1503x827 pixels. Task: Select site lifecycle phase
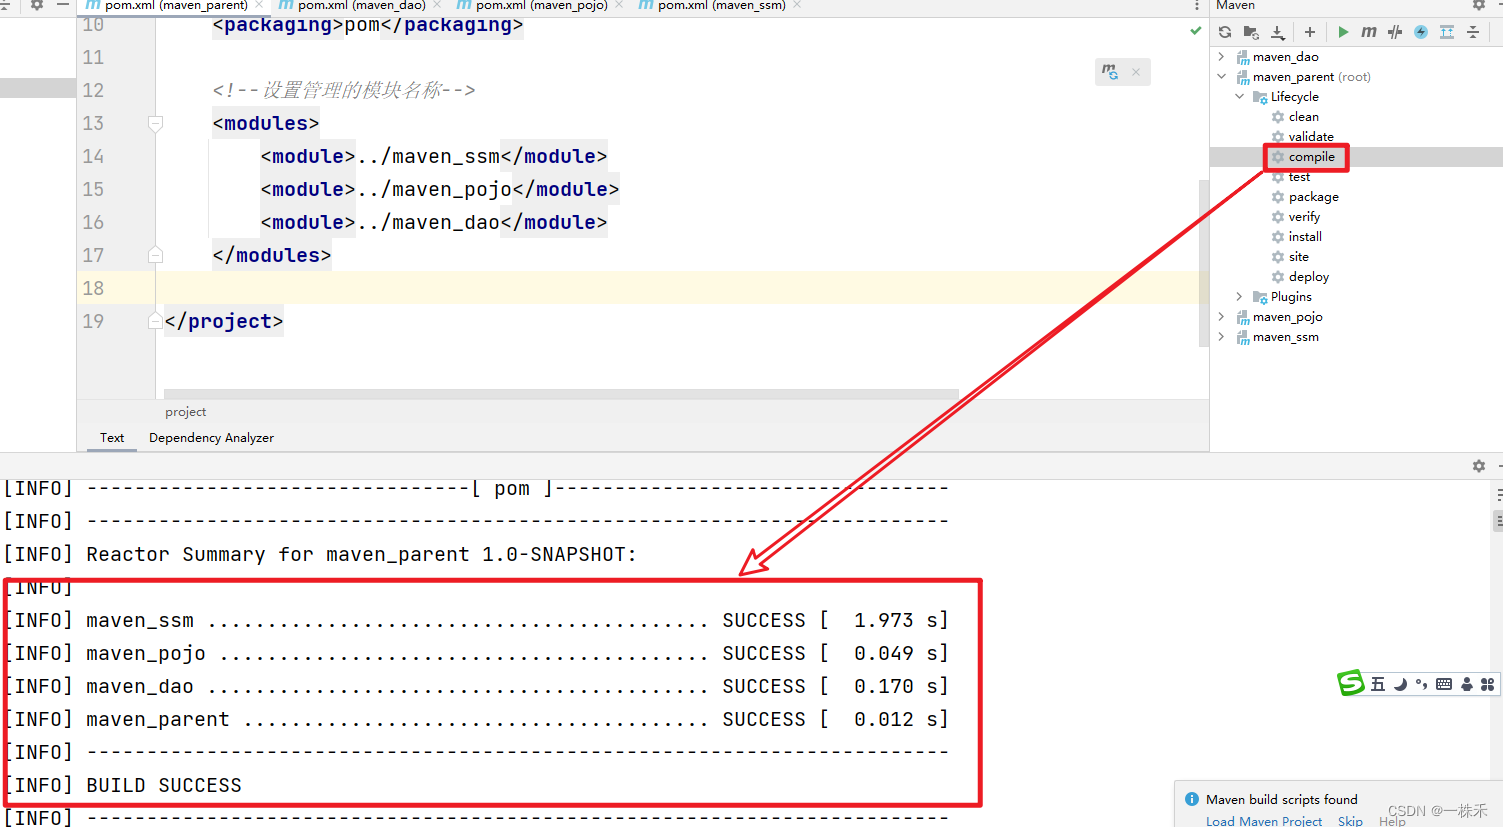(x=1298, y=257)
